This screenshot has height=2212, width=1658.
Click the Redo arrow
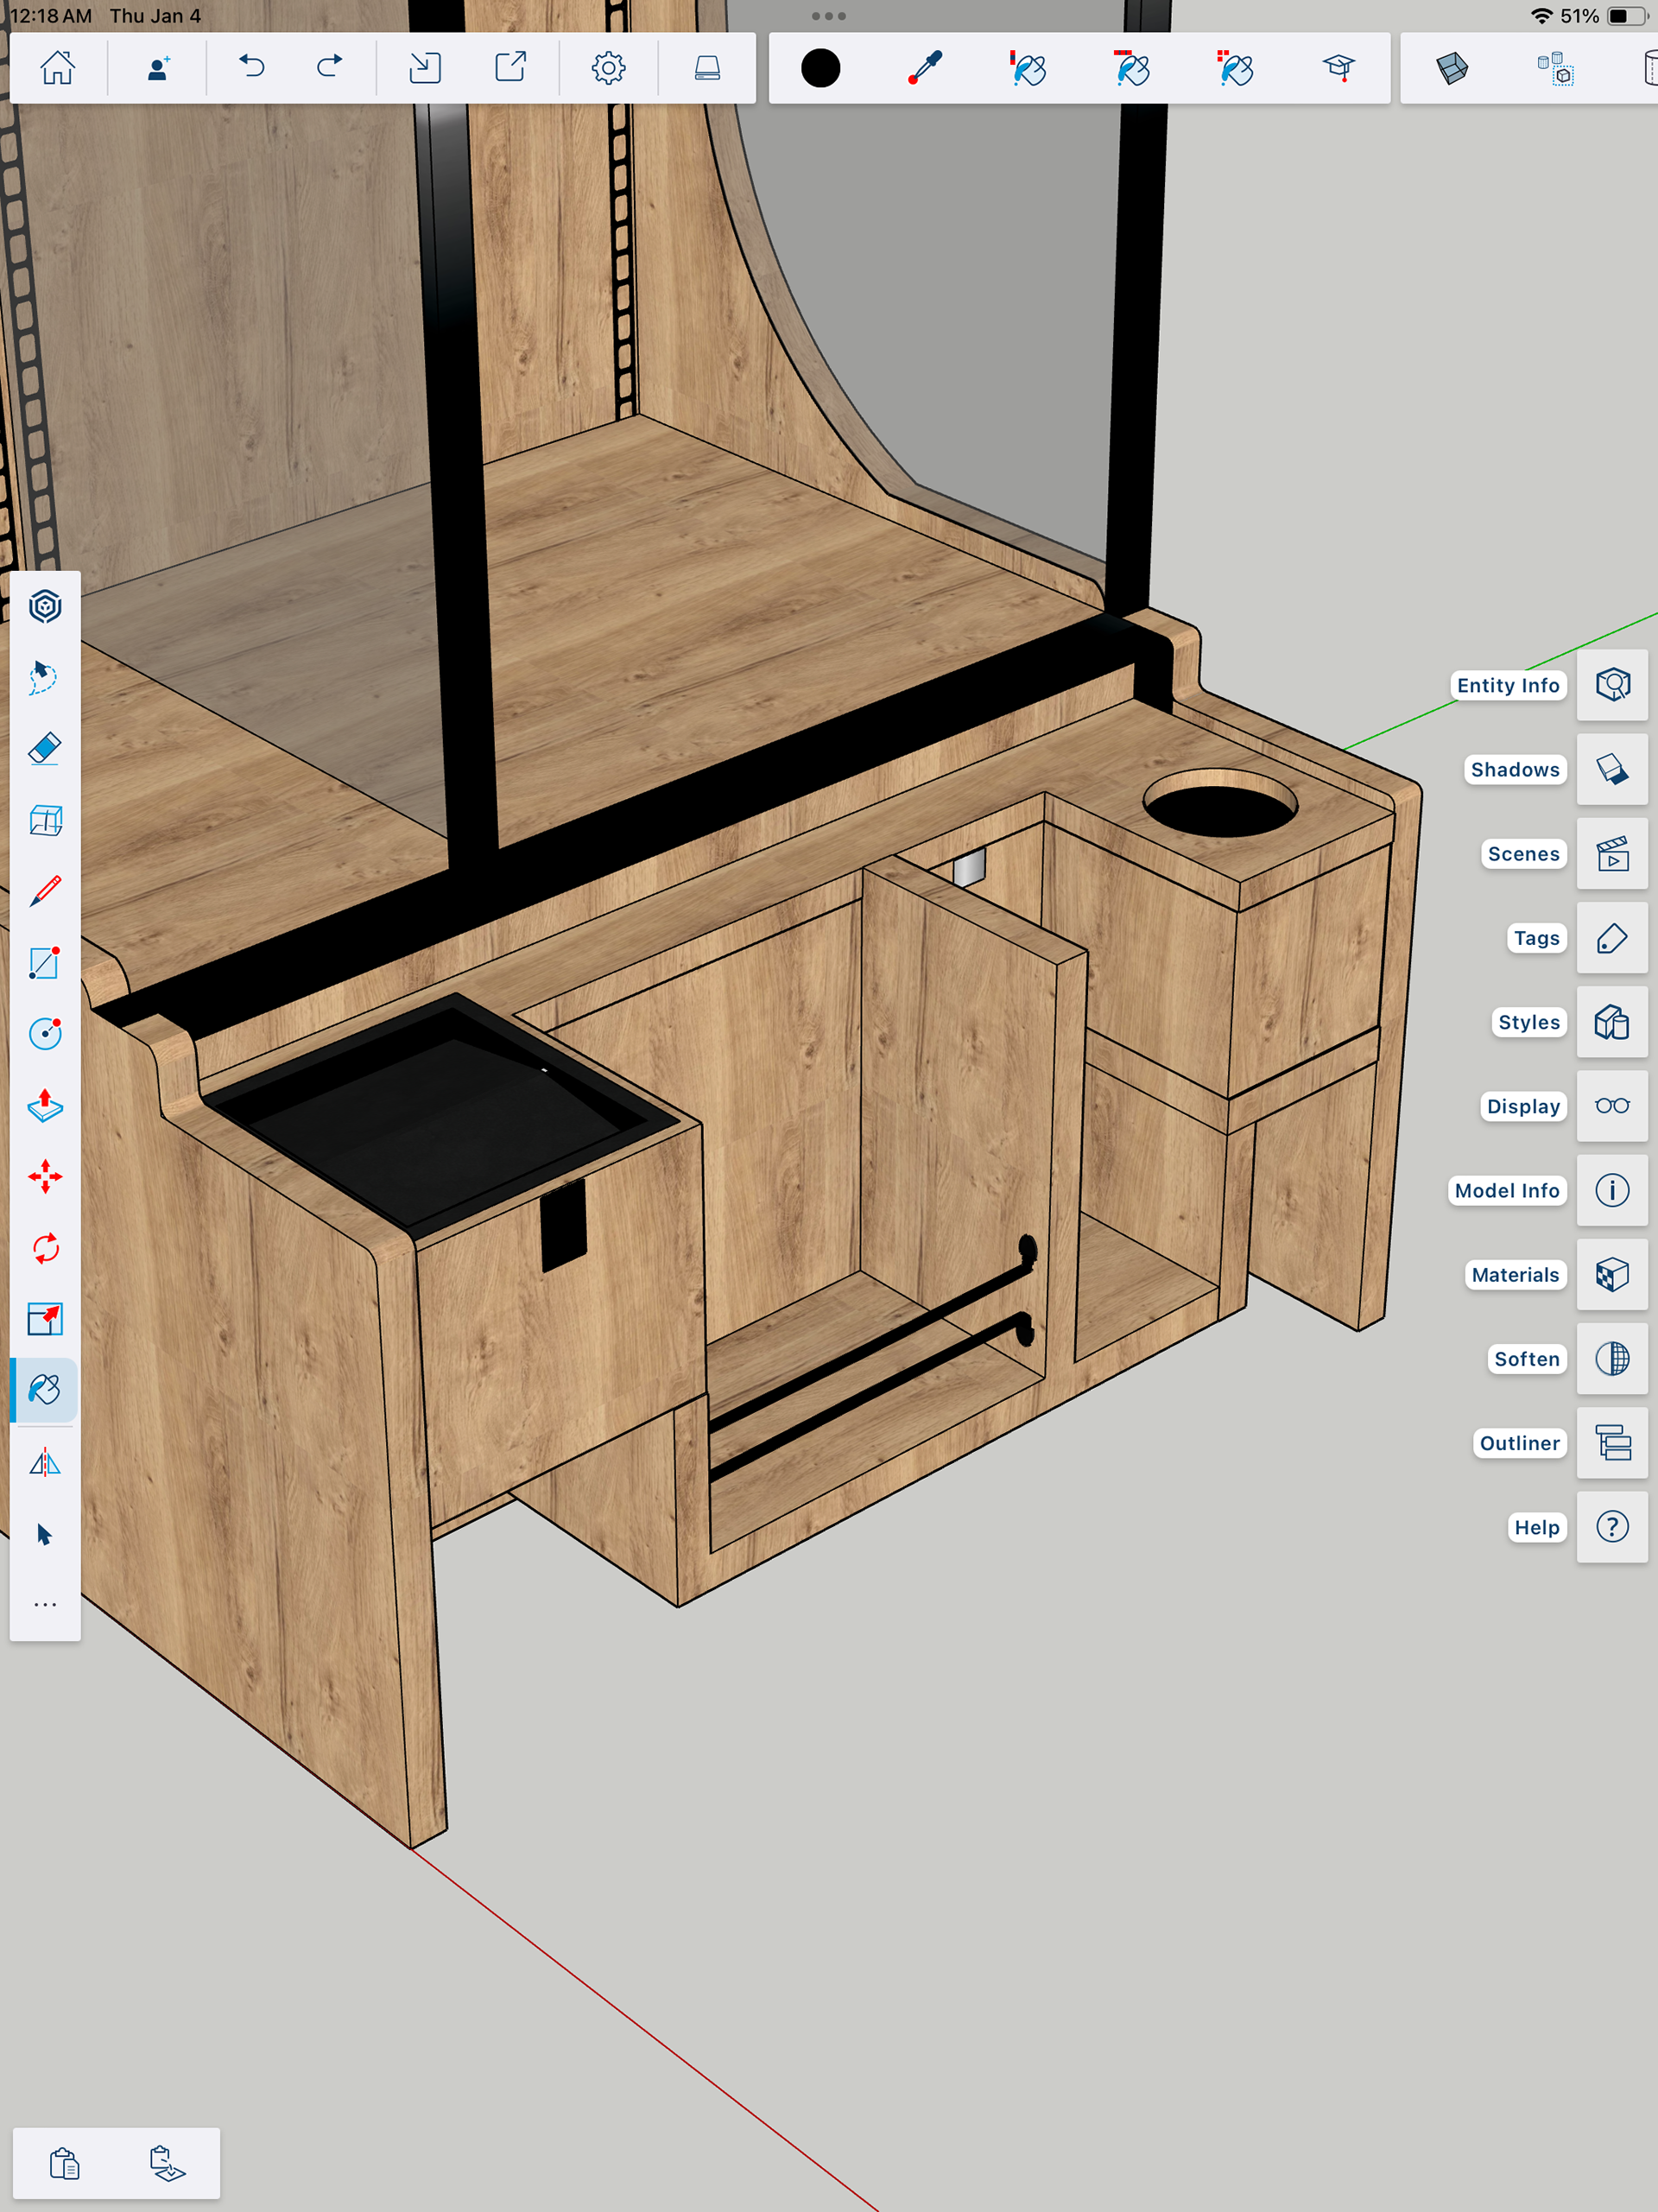point(329,68)
